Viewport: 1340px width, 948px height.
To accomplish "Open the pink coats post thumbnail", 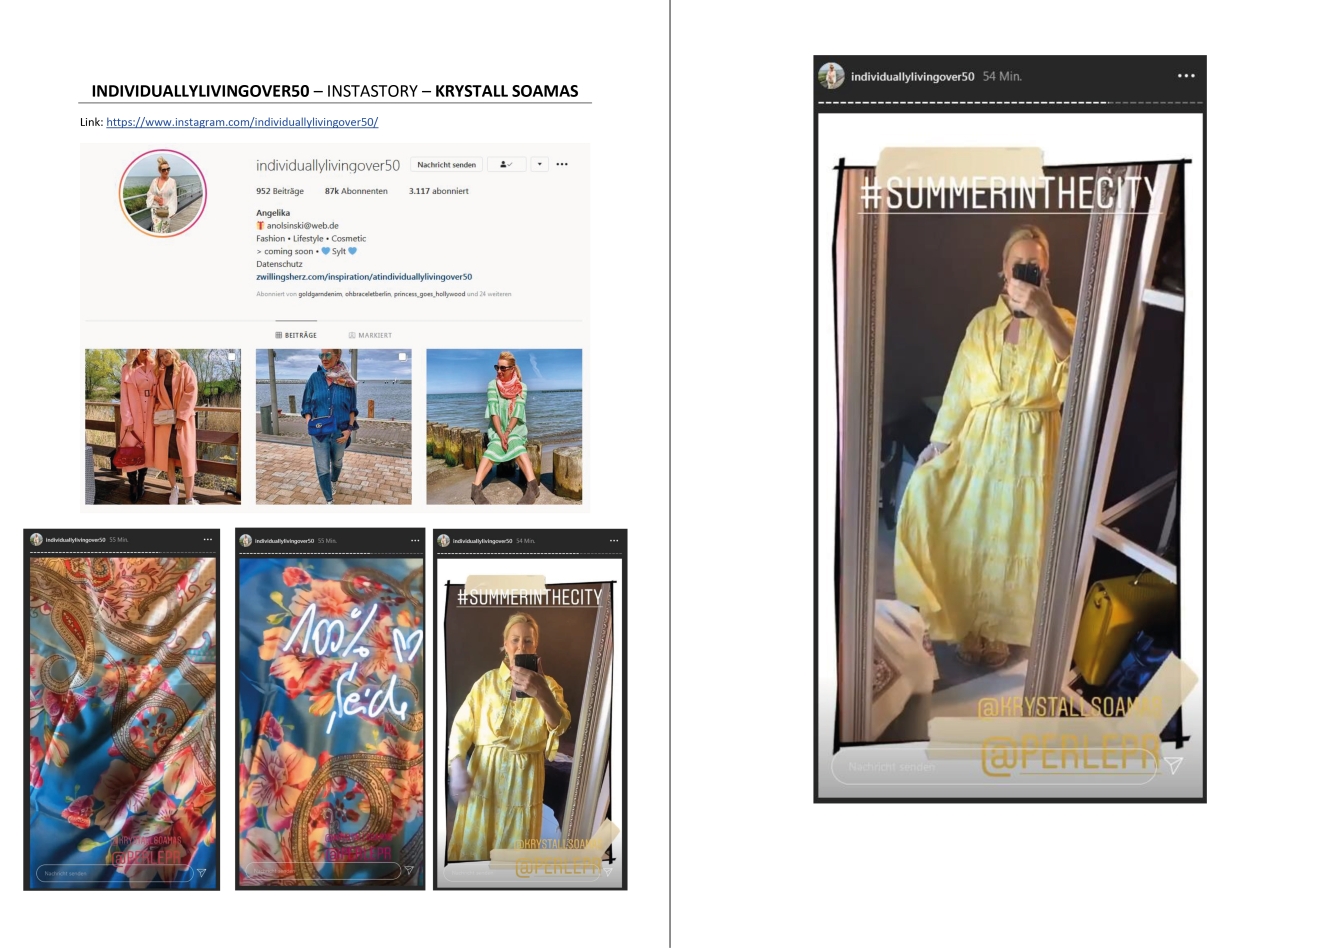I will [163, 426].
